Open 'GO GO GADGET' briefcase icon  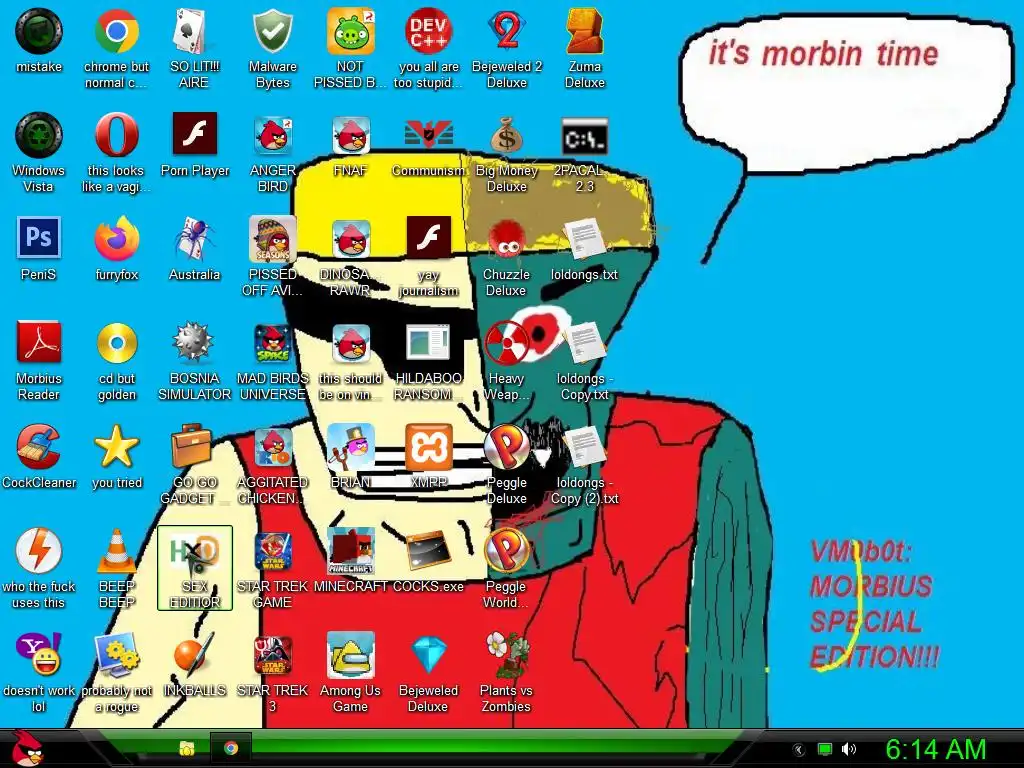[191, 446]
